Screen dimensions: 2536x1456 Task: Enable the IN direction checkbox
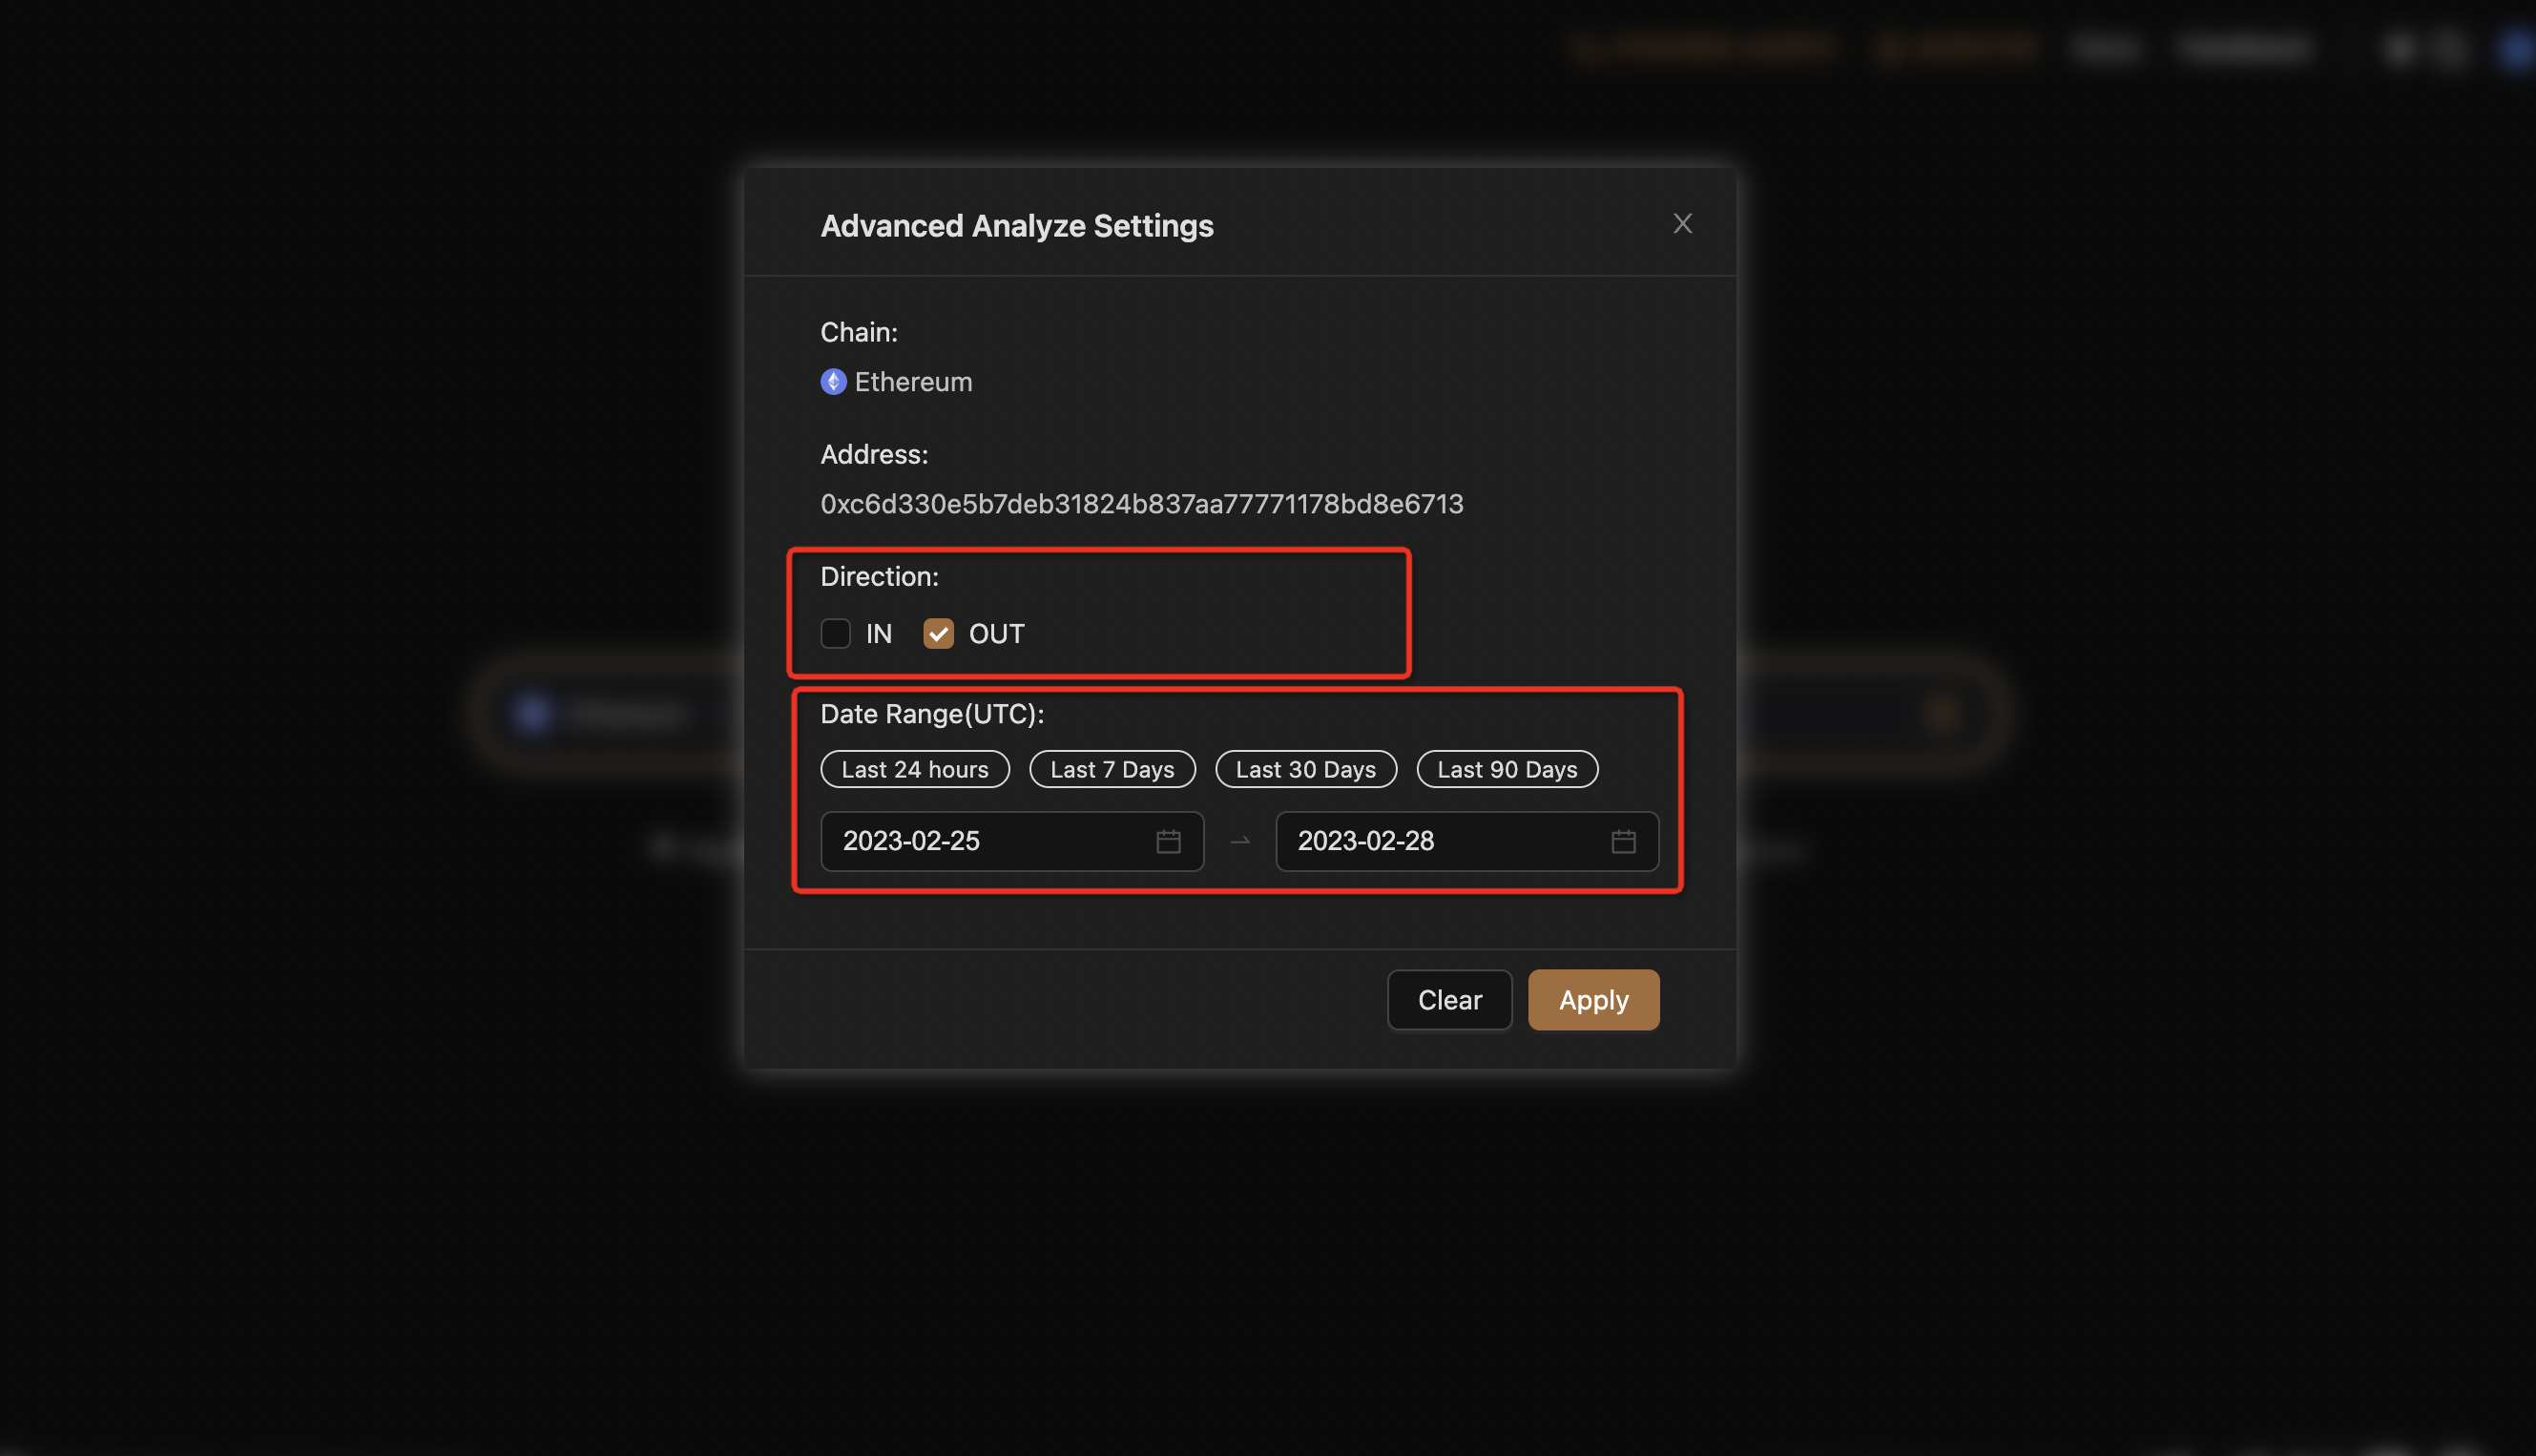coord(835,633)
